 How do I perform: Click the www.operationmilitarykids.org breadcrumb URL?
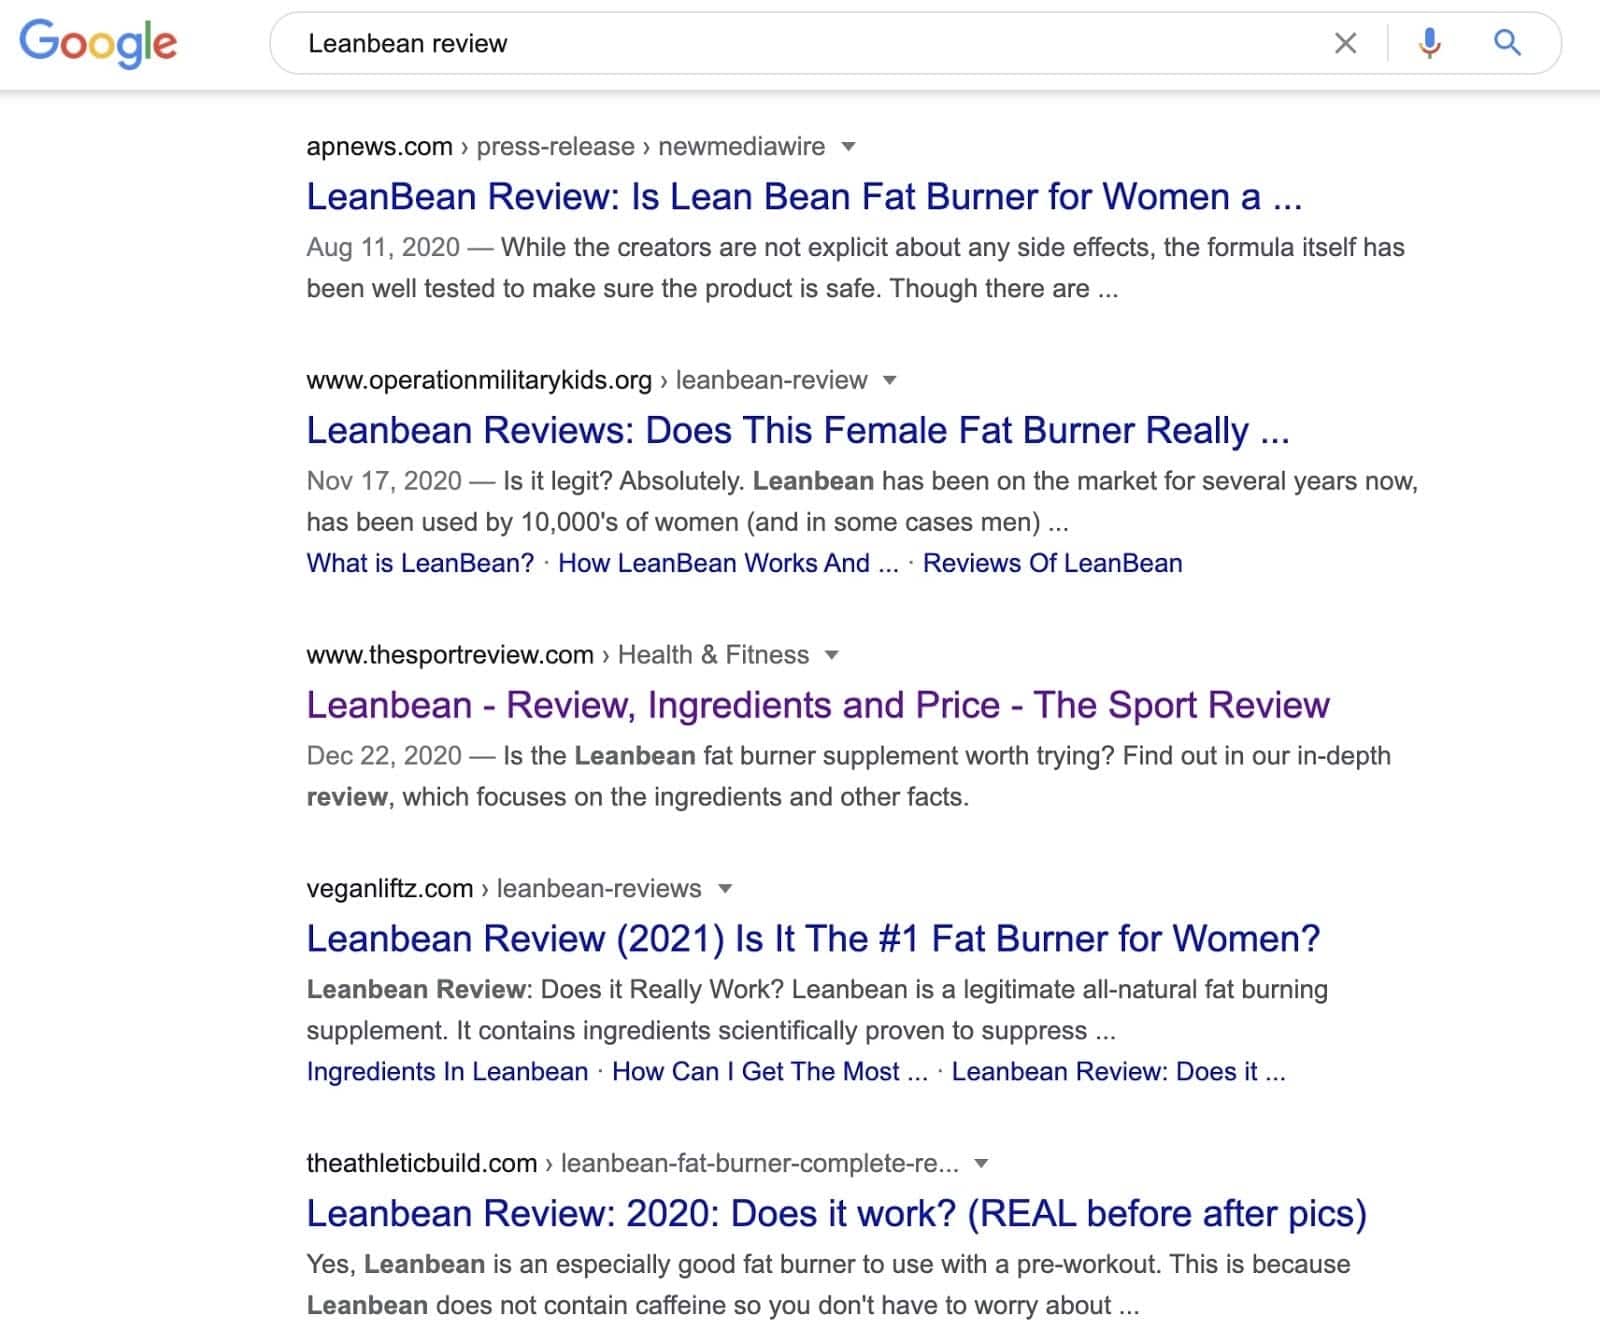pos(587,381)
